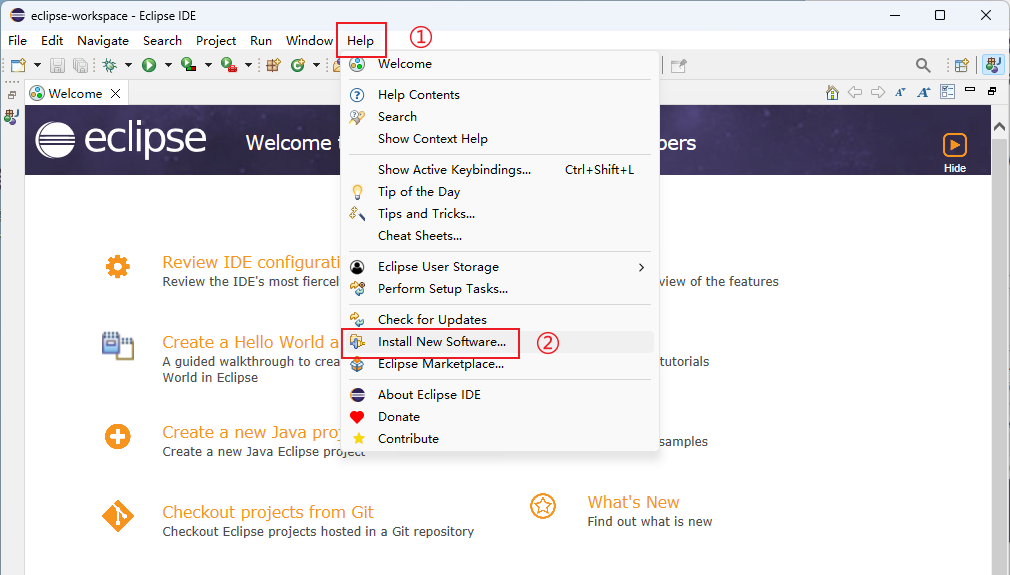Screen dimensions: 1010x575
Task: Open the Navigate menu
Action: (x=103, y=41)
